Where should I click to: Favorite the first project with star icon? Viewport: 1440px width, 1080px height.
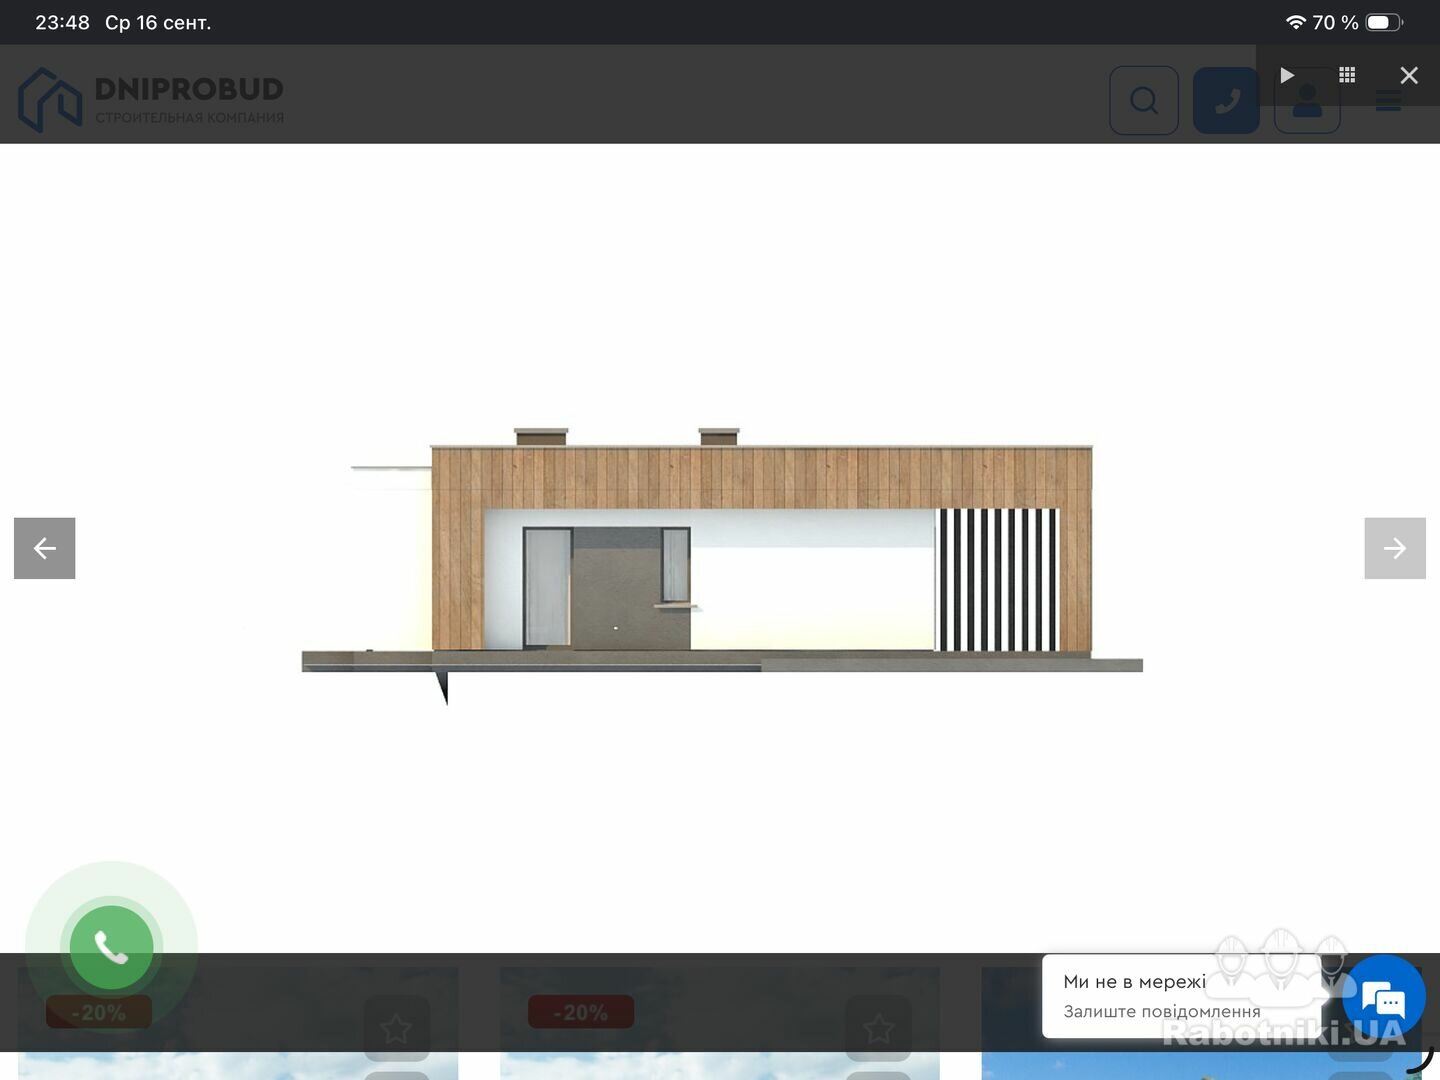[x=397, y=1027]
